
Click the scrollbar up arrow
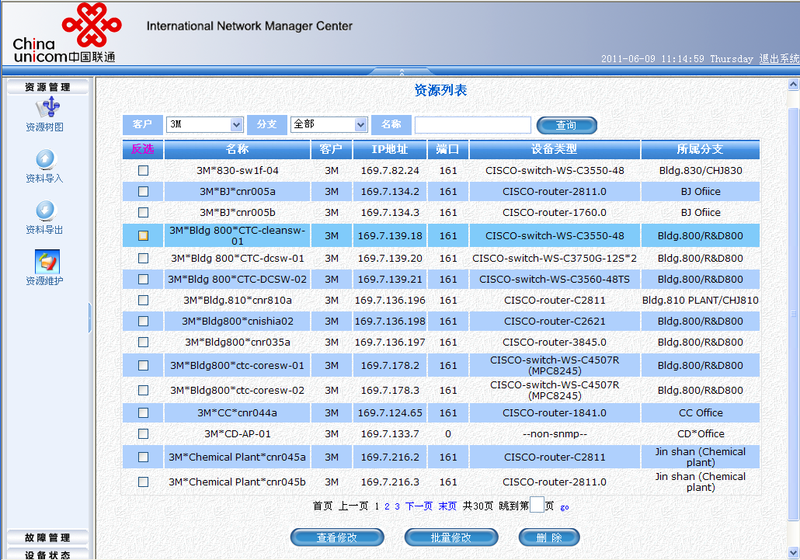793,84
